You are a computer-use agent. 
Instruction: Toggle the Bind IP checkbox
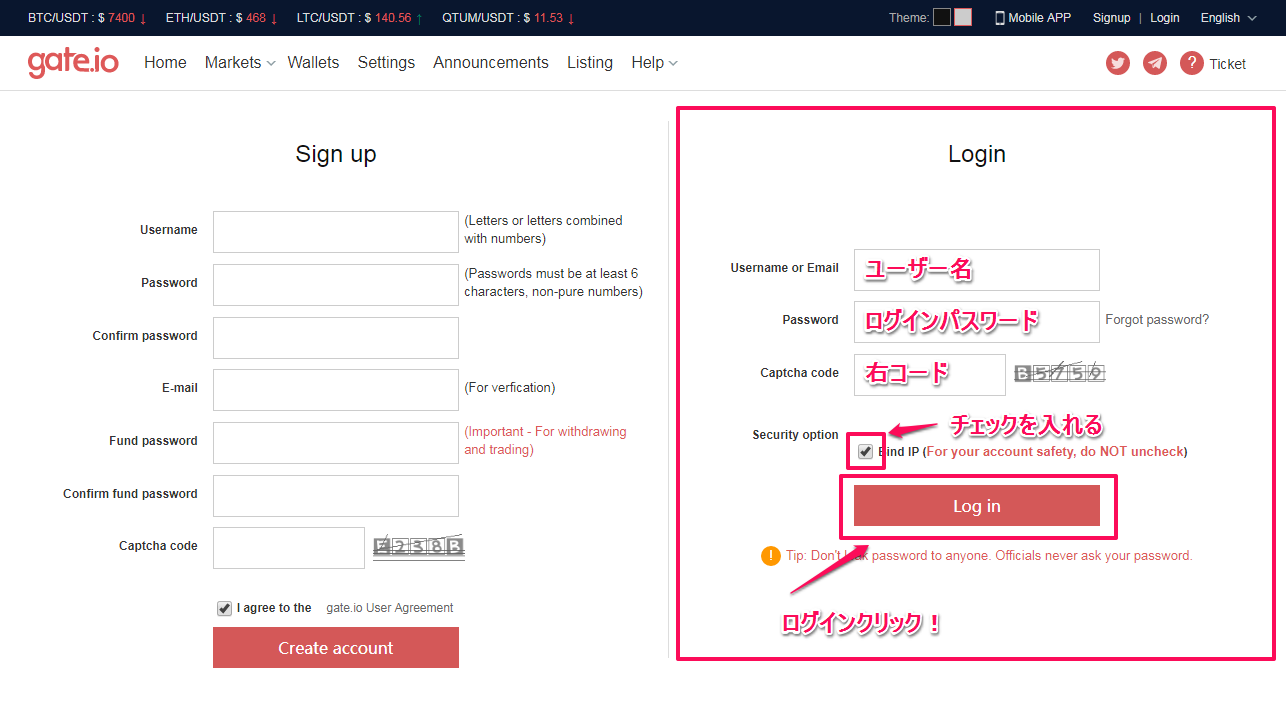(x=865, y=452)
